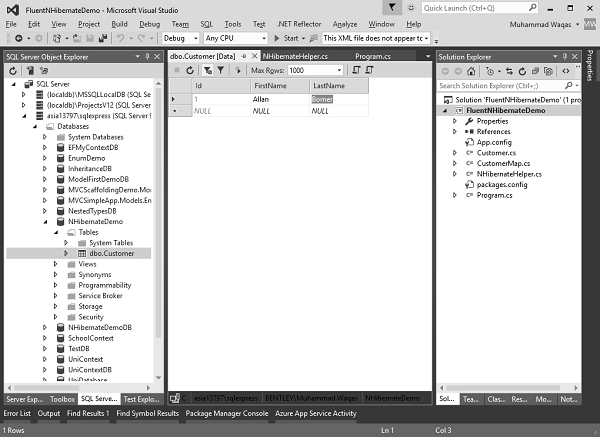The height and width of the screenshot is (437, 600).
Task: Click the second script icon right of Max Rows
Action: [x=369, y=70]
